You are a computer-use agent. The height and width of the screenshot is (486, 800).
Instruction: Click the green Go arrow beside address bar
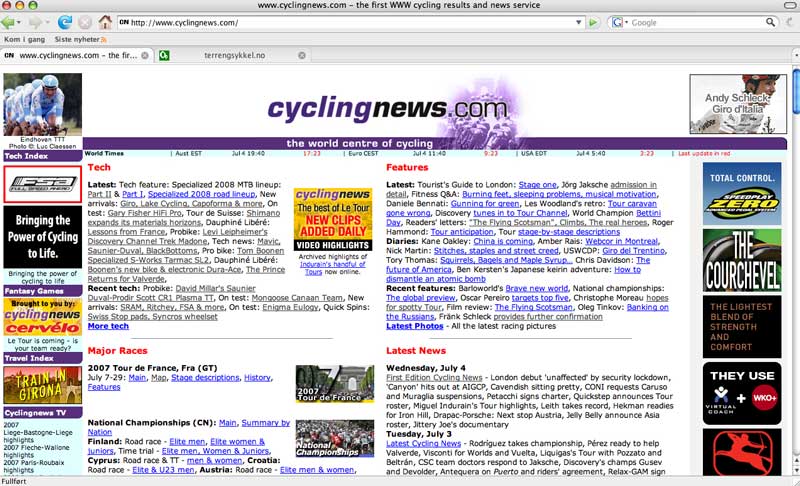593,22
